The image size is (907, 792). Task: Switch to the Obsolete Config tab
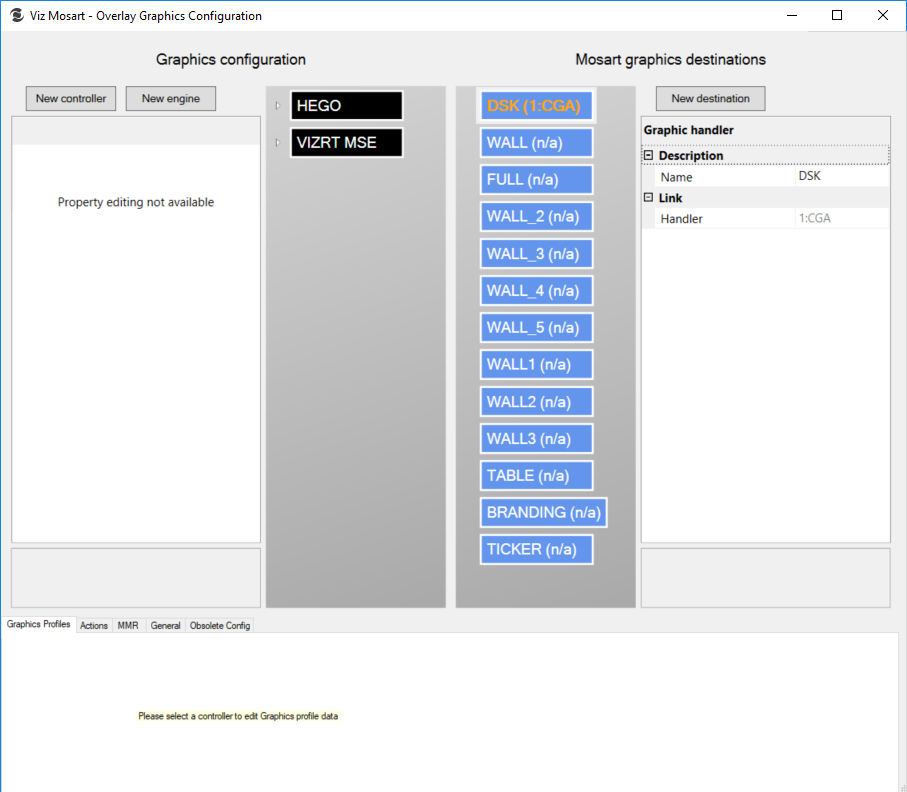pos(220,625)
